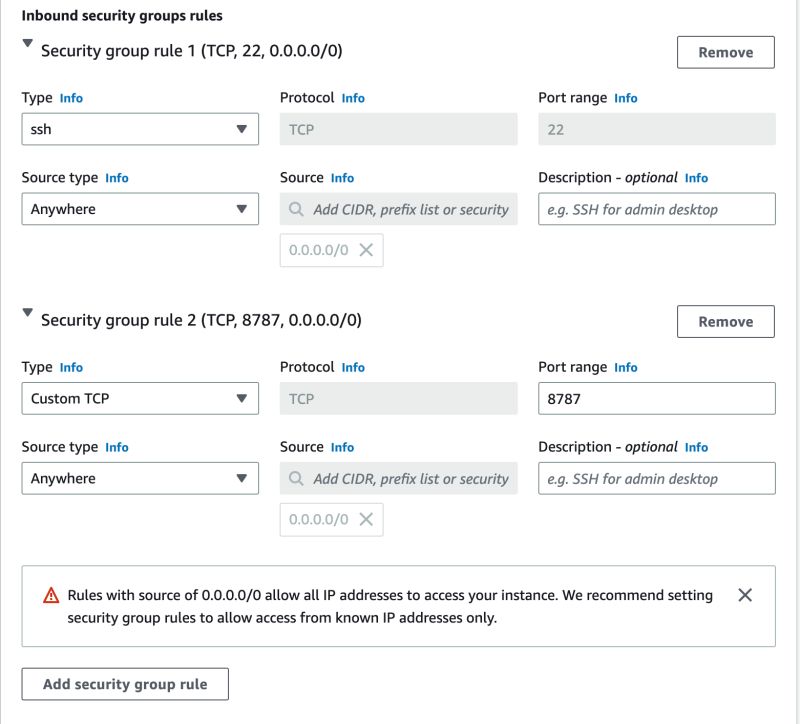This screenshot has height=724, width=800.
Task: Collapse Security group rule 1 section
Action: [28, 45]
